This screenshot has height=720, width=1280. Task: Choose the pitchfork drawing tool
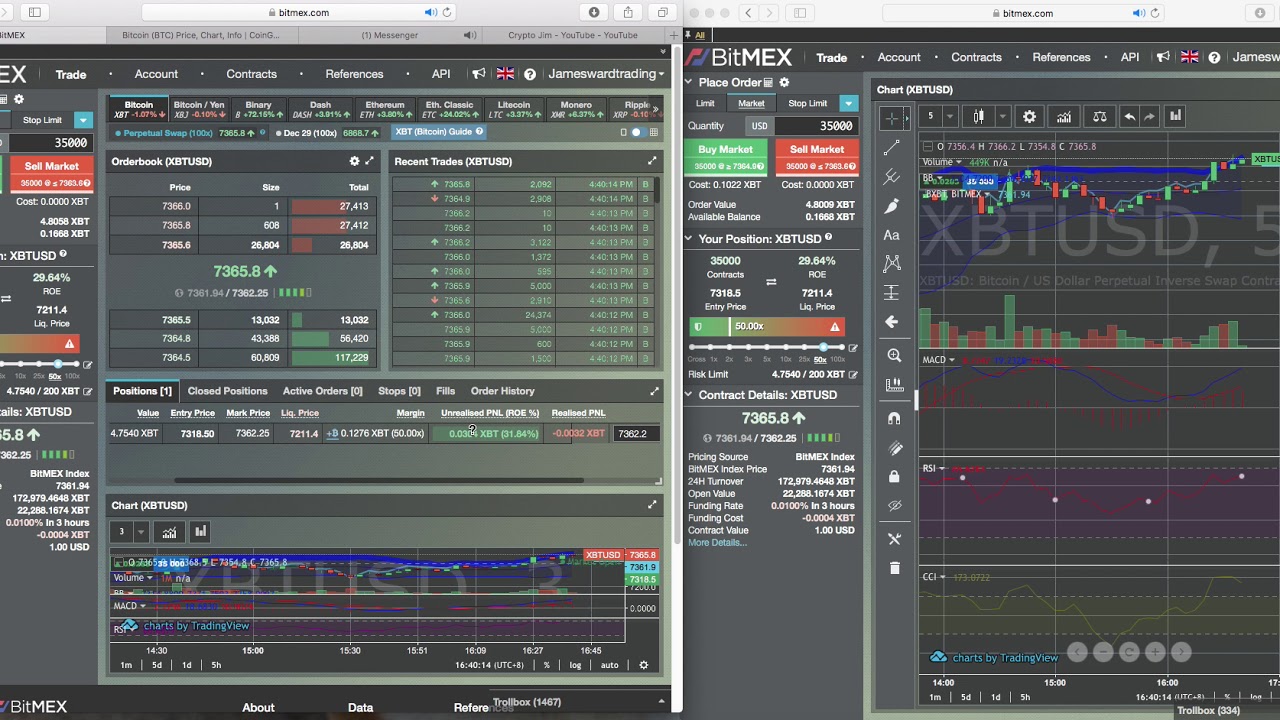pos(893,176)
